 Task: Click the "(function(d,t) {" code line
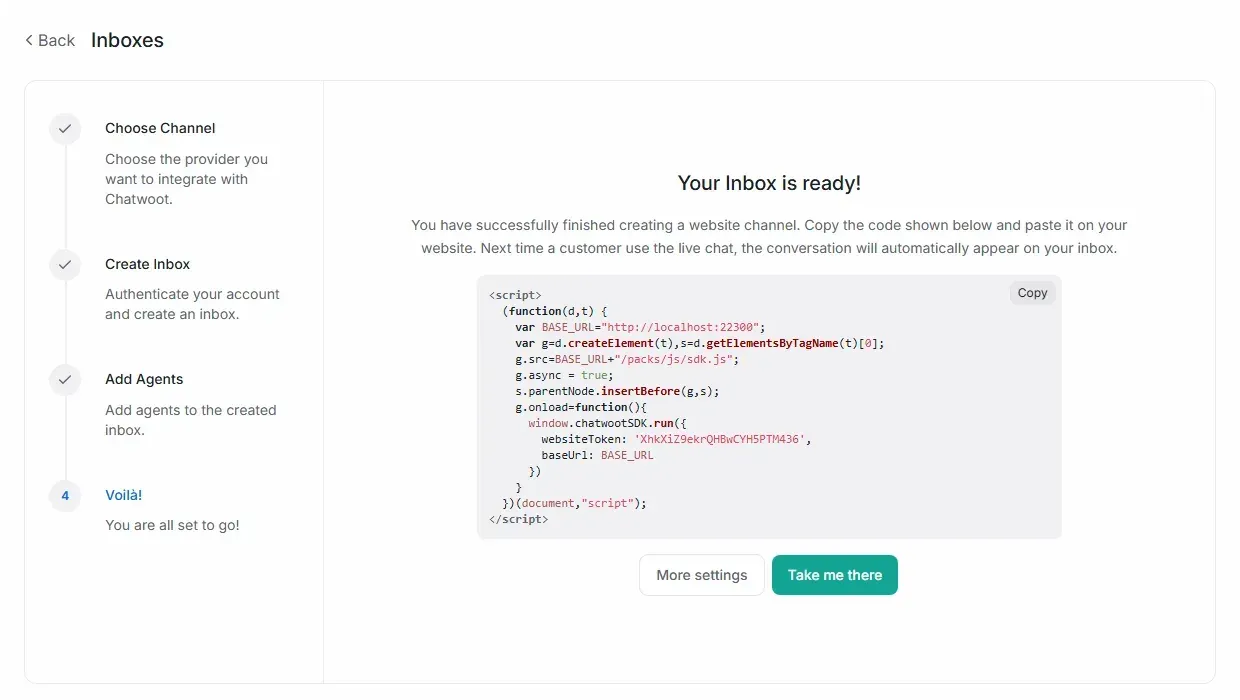tap(555, 311)
